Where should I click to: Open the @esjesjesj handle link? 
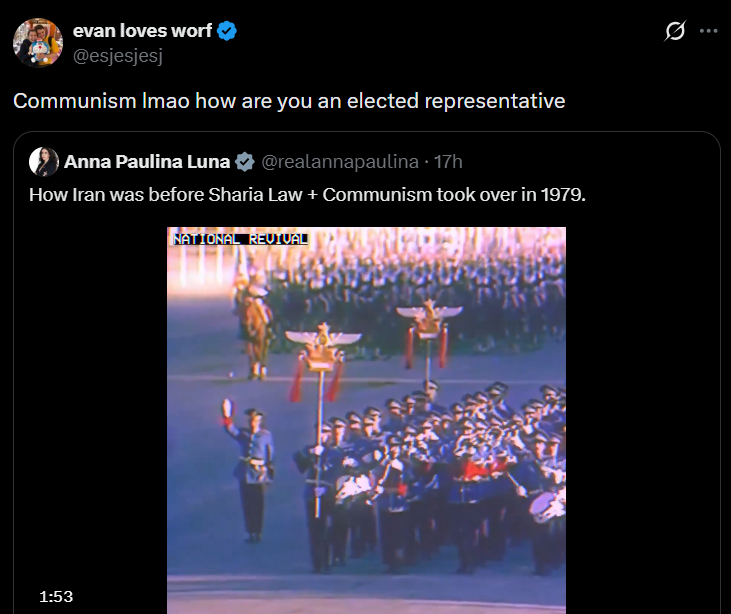tap(118, 56)
